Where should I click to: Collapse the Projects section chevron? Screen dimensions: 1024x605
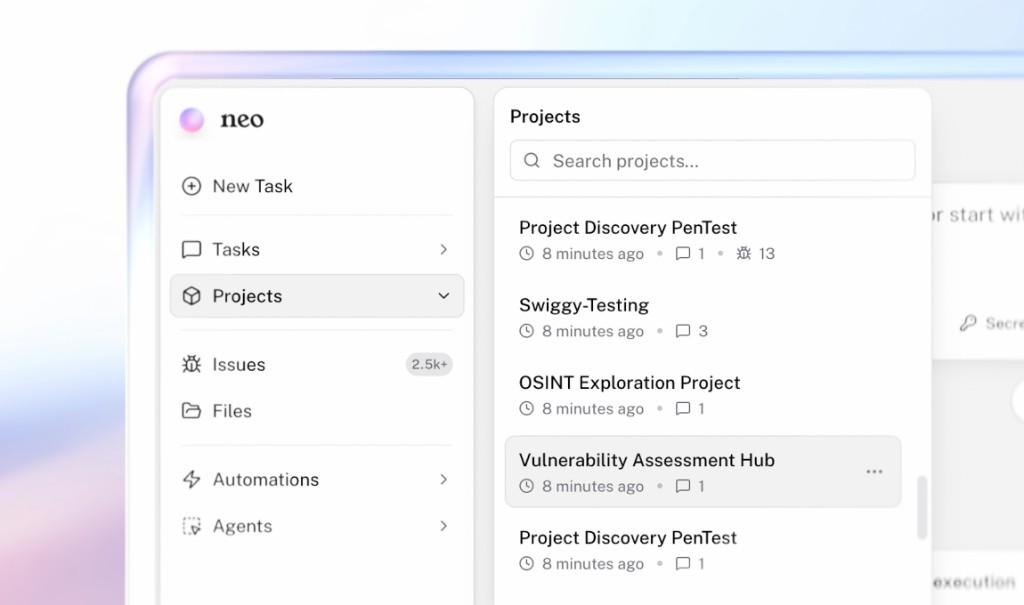[443, 296]
